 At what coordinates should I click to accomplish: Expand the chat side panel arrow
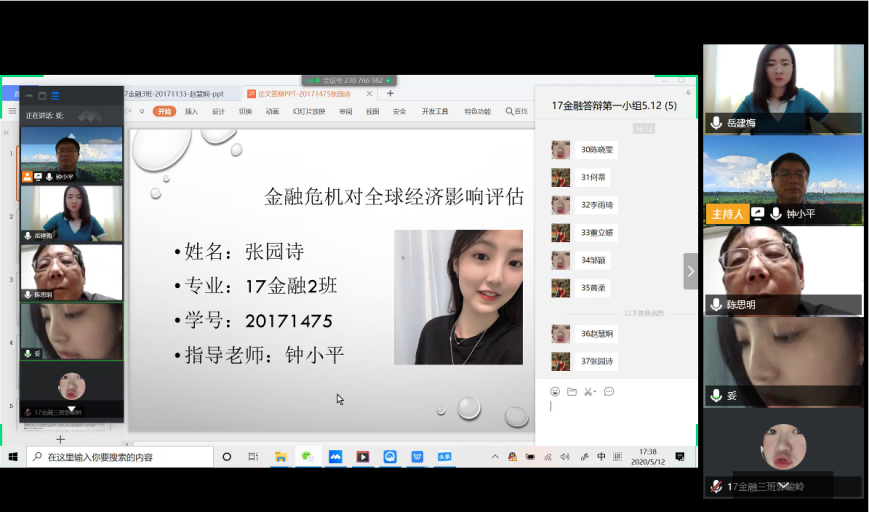tap(690, 271)
